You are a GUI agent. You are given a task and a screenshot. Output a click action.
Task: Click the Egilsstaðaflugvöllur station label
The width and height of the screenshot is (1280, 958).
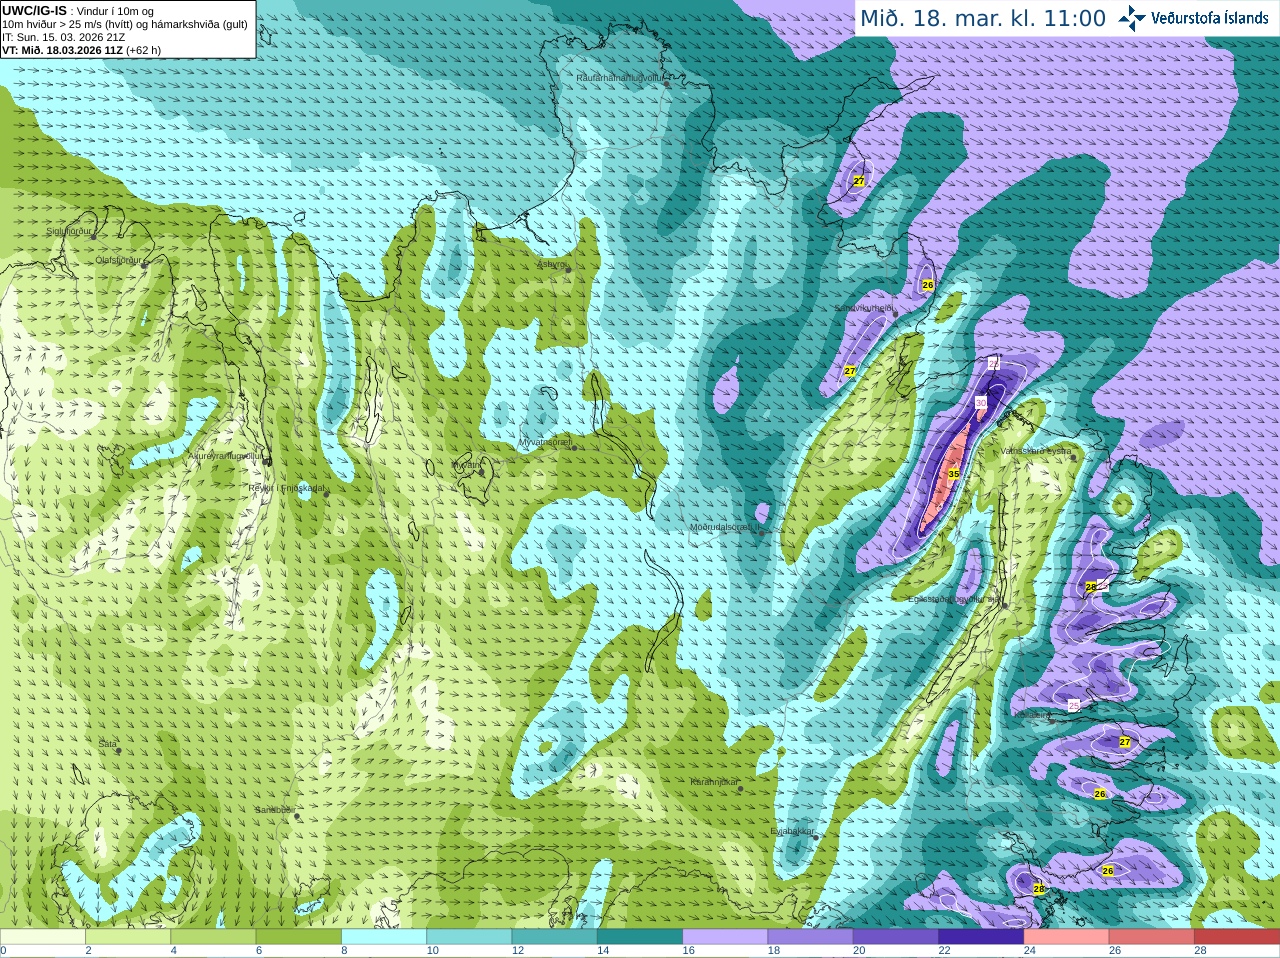(954, 598)
